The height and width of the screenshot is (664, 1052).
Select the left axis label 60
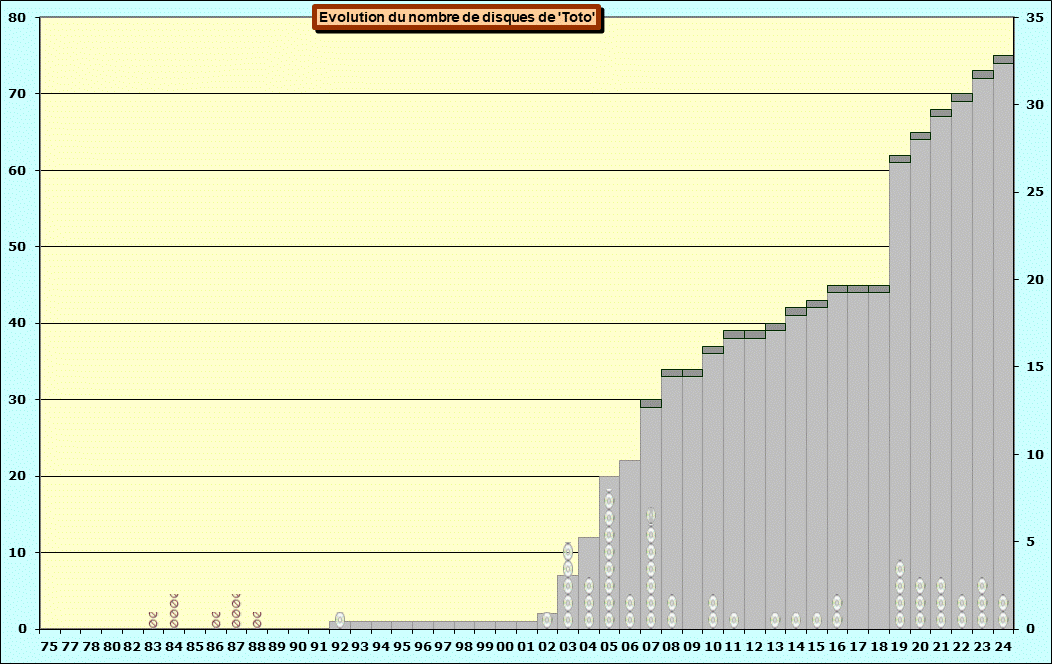17,170
